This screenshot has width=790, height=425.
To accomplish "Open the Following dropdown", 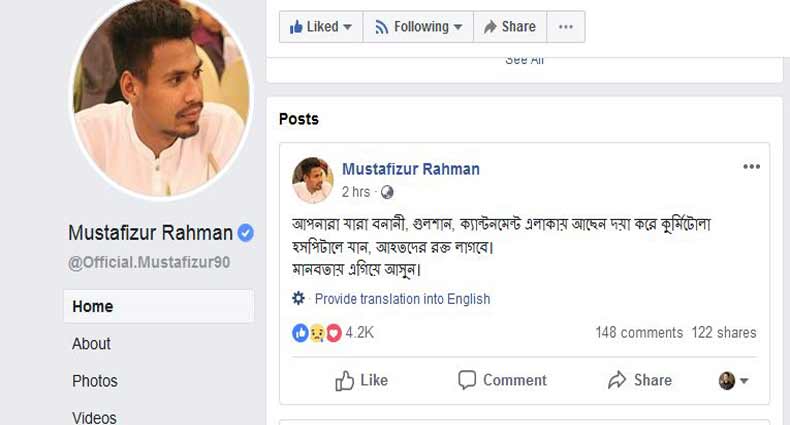I will [x=417, y=27].
